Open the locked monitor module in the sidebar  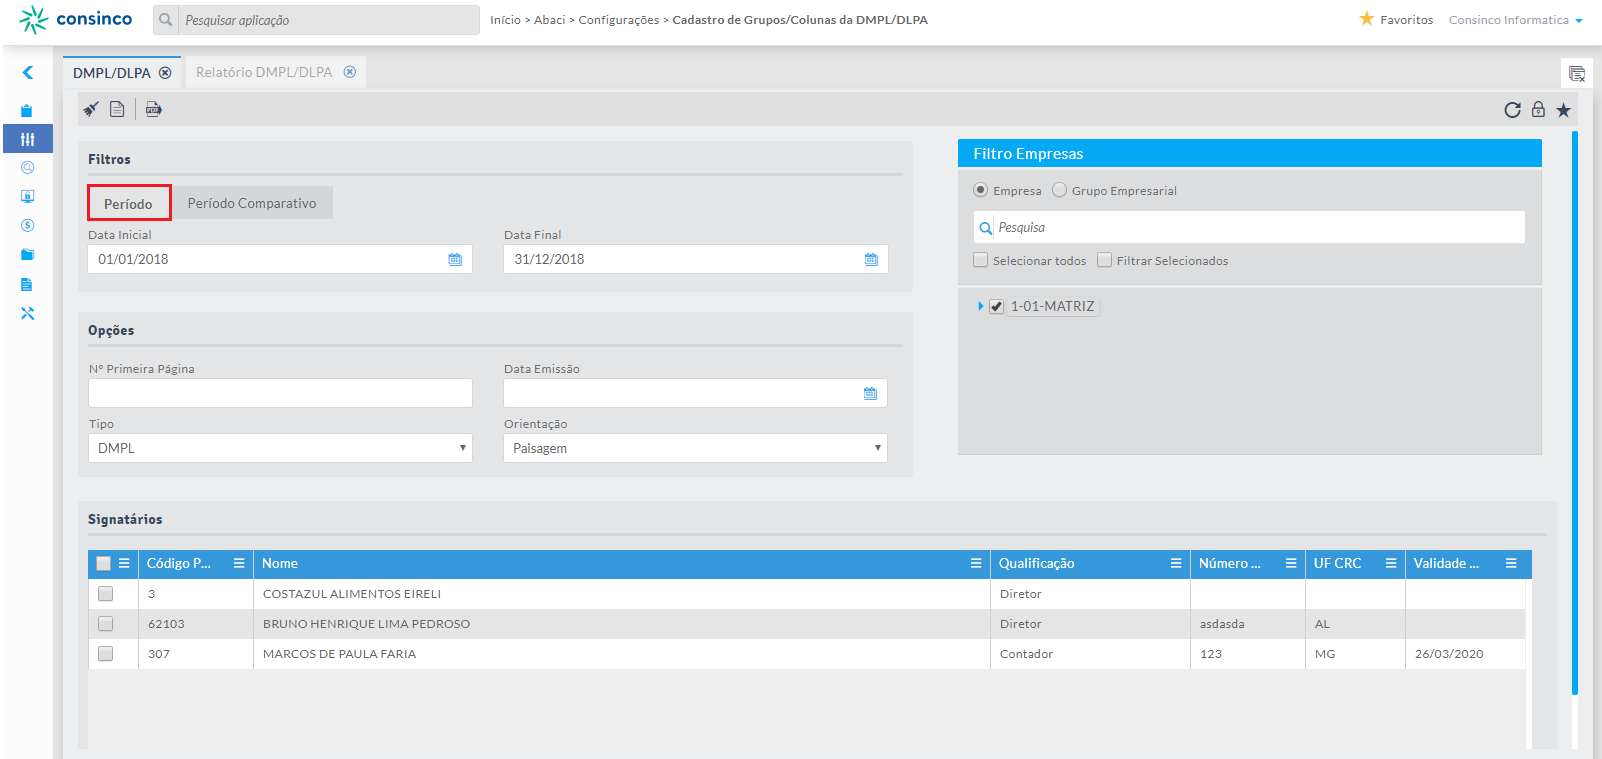[27, 197]
